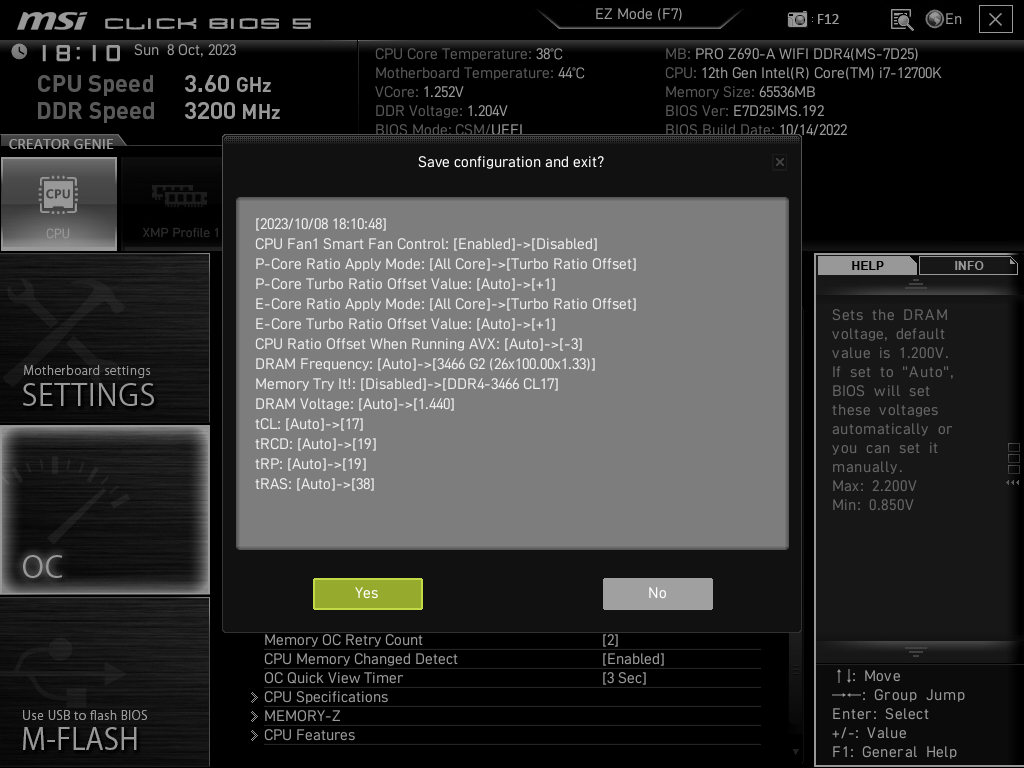Exit BIOS with the top-right X button
The width and height of the screenshot is (1024, 768).
pyautogui.click(x=995, y=19)
